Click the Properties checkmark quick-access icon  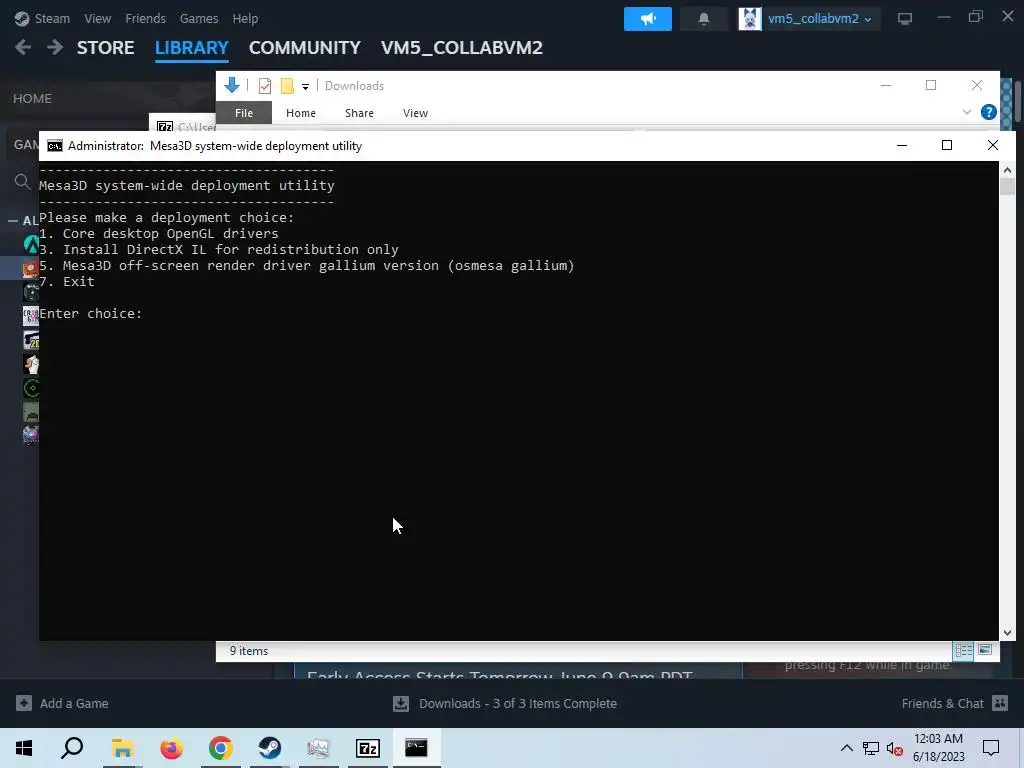264,86
